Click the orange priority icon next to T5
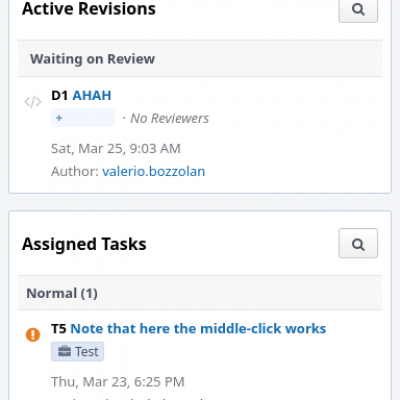Image resolution: width=400 pixels, height=400 pixels. click(x=33, y=334)
